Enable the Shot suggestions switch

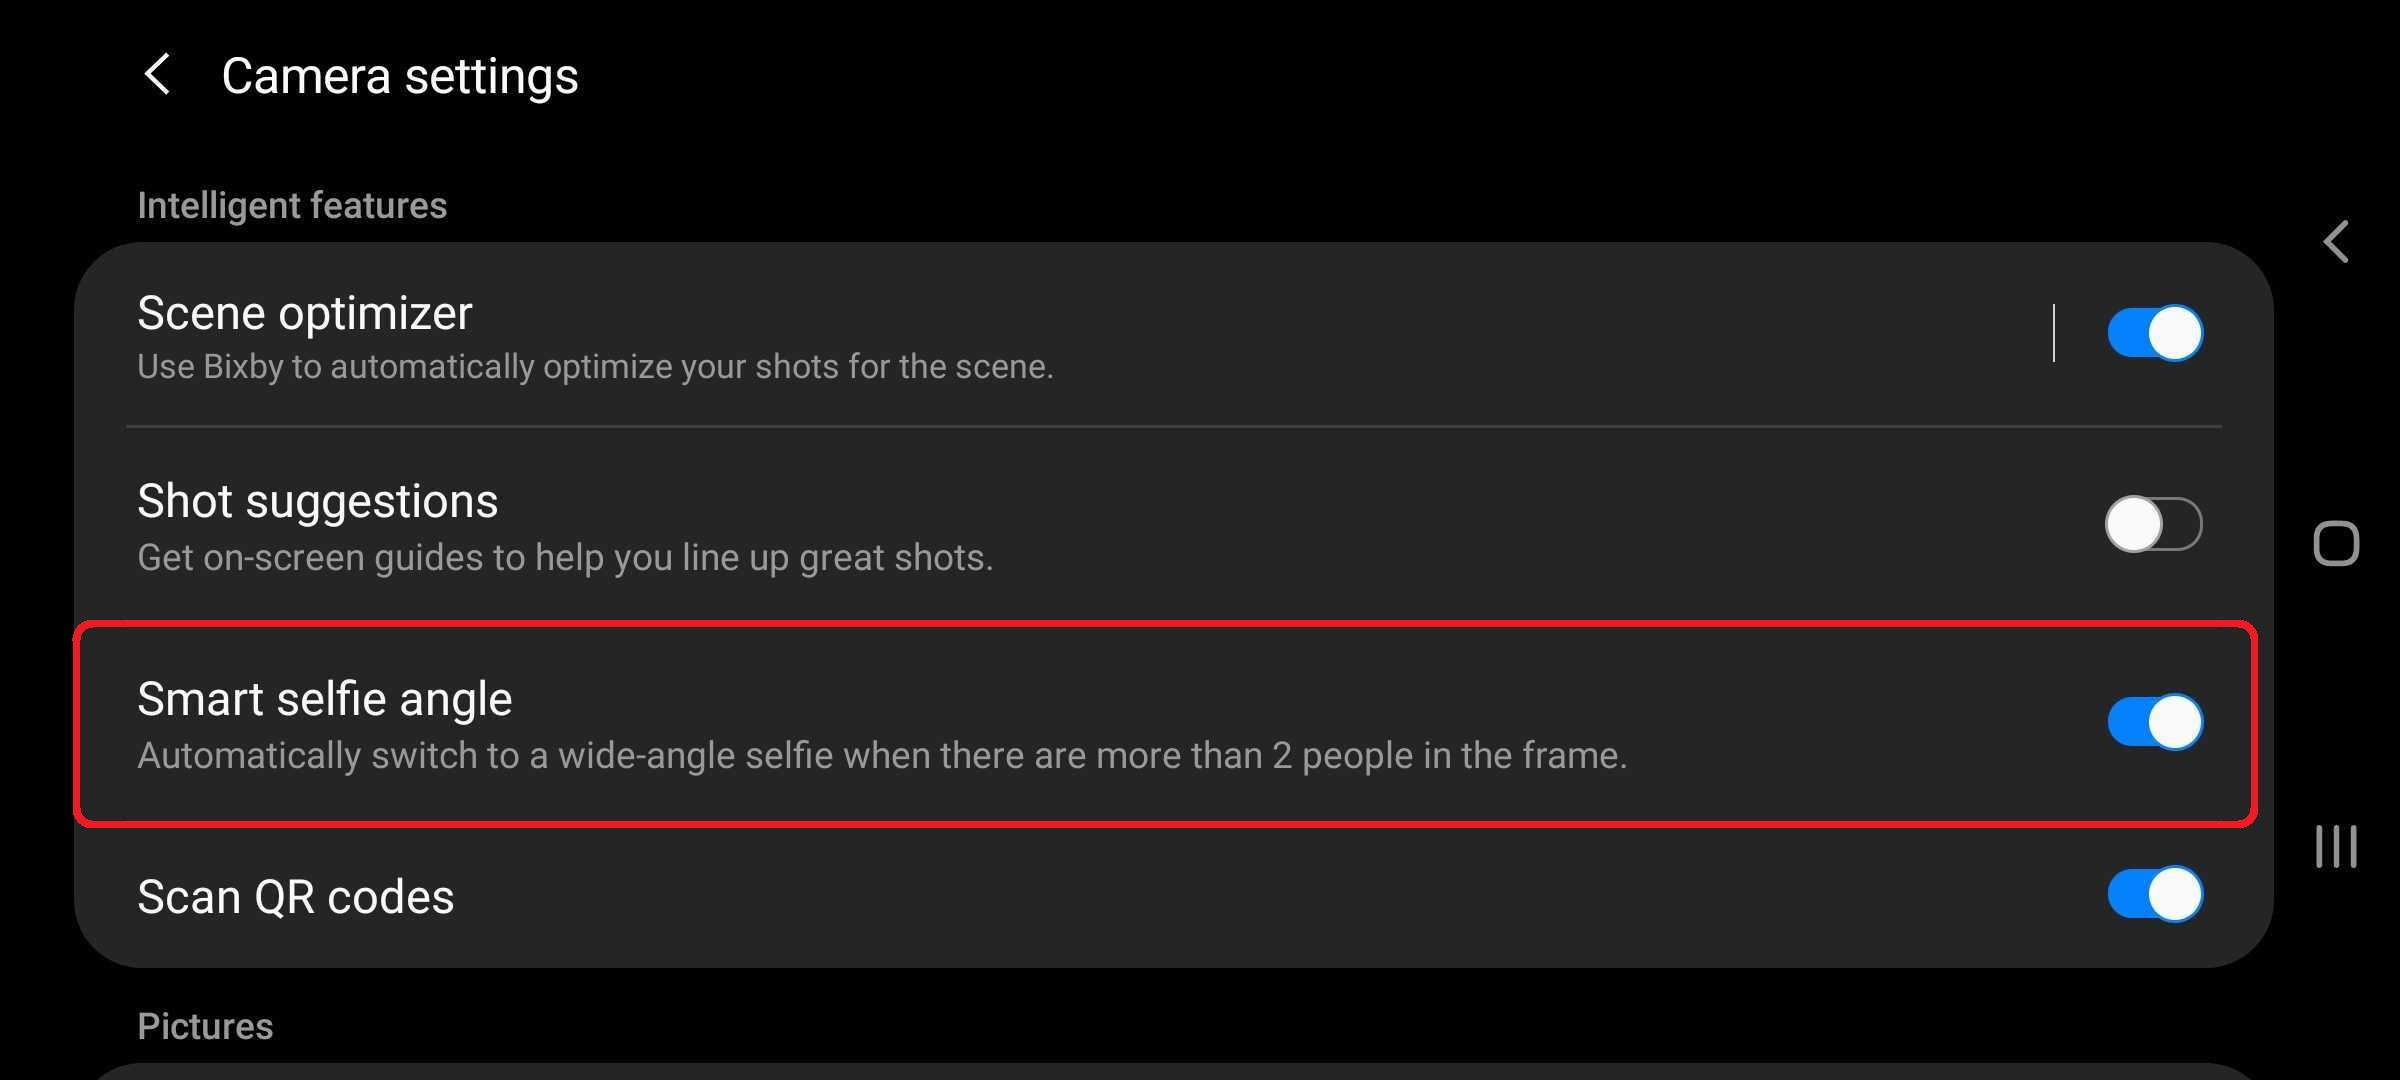coord(2153,524)
